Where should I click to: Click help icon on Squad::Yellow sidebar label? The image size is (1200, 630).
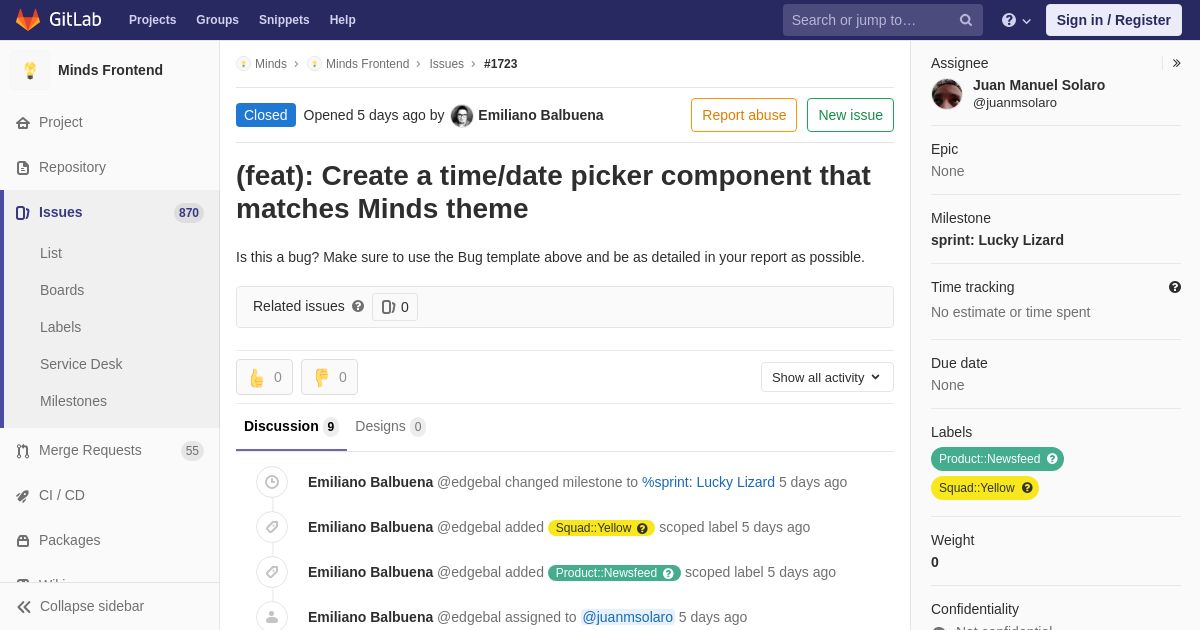click(1027, 488)
